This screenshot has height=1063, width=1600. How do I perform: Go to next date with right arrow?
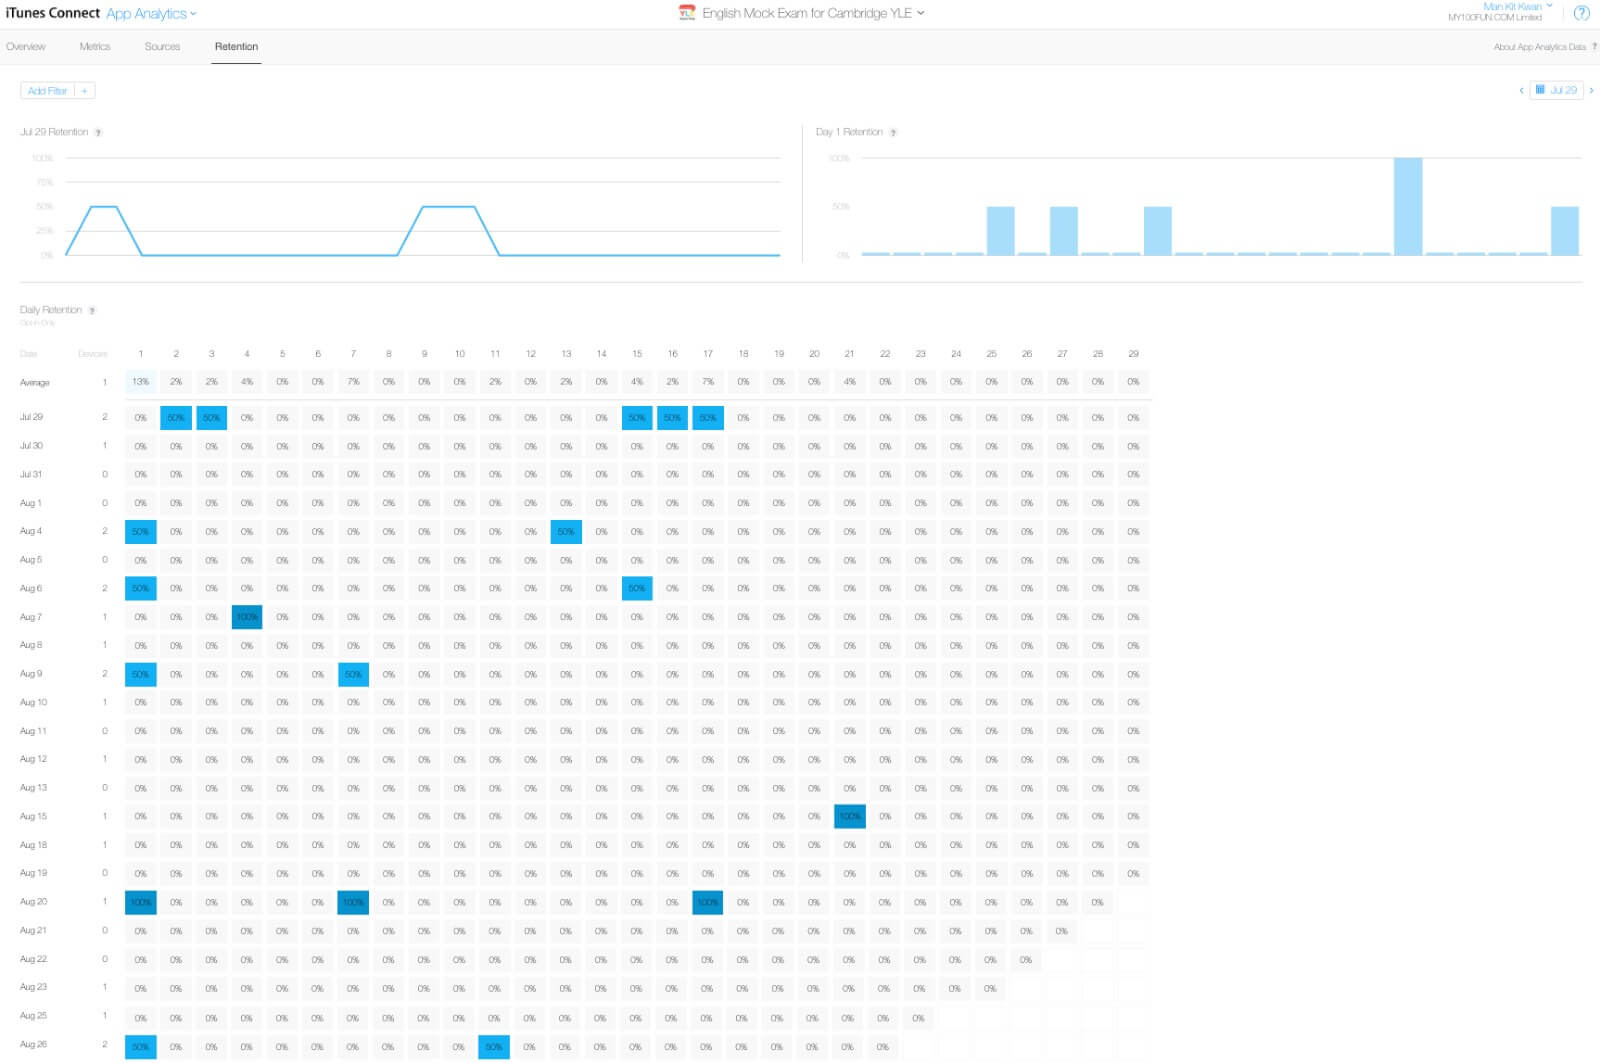pyautogui.click(x=1591, y=91)
